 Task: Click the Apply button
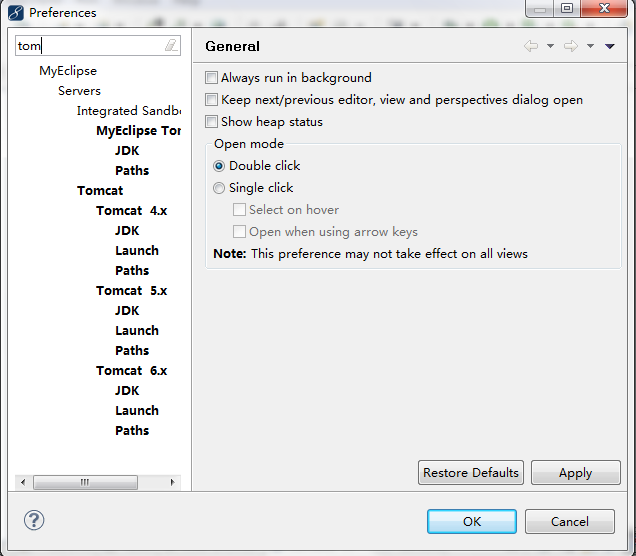[x=576, y=472]
